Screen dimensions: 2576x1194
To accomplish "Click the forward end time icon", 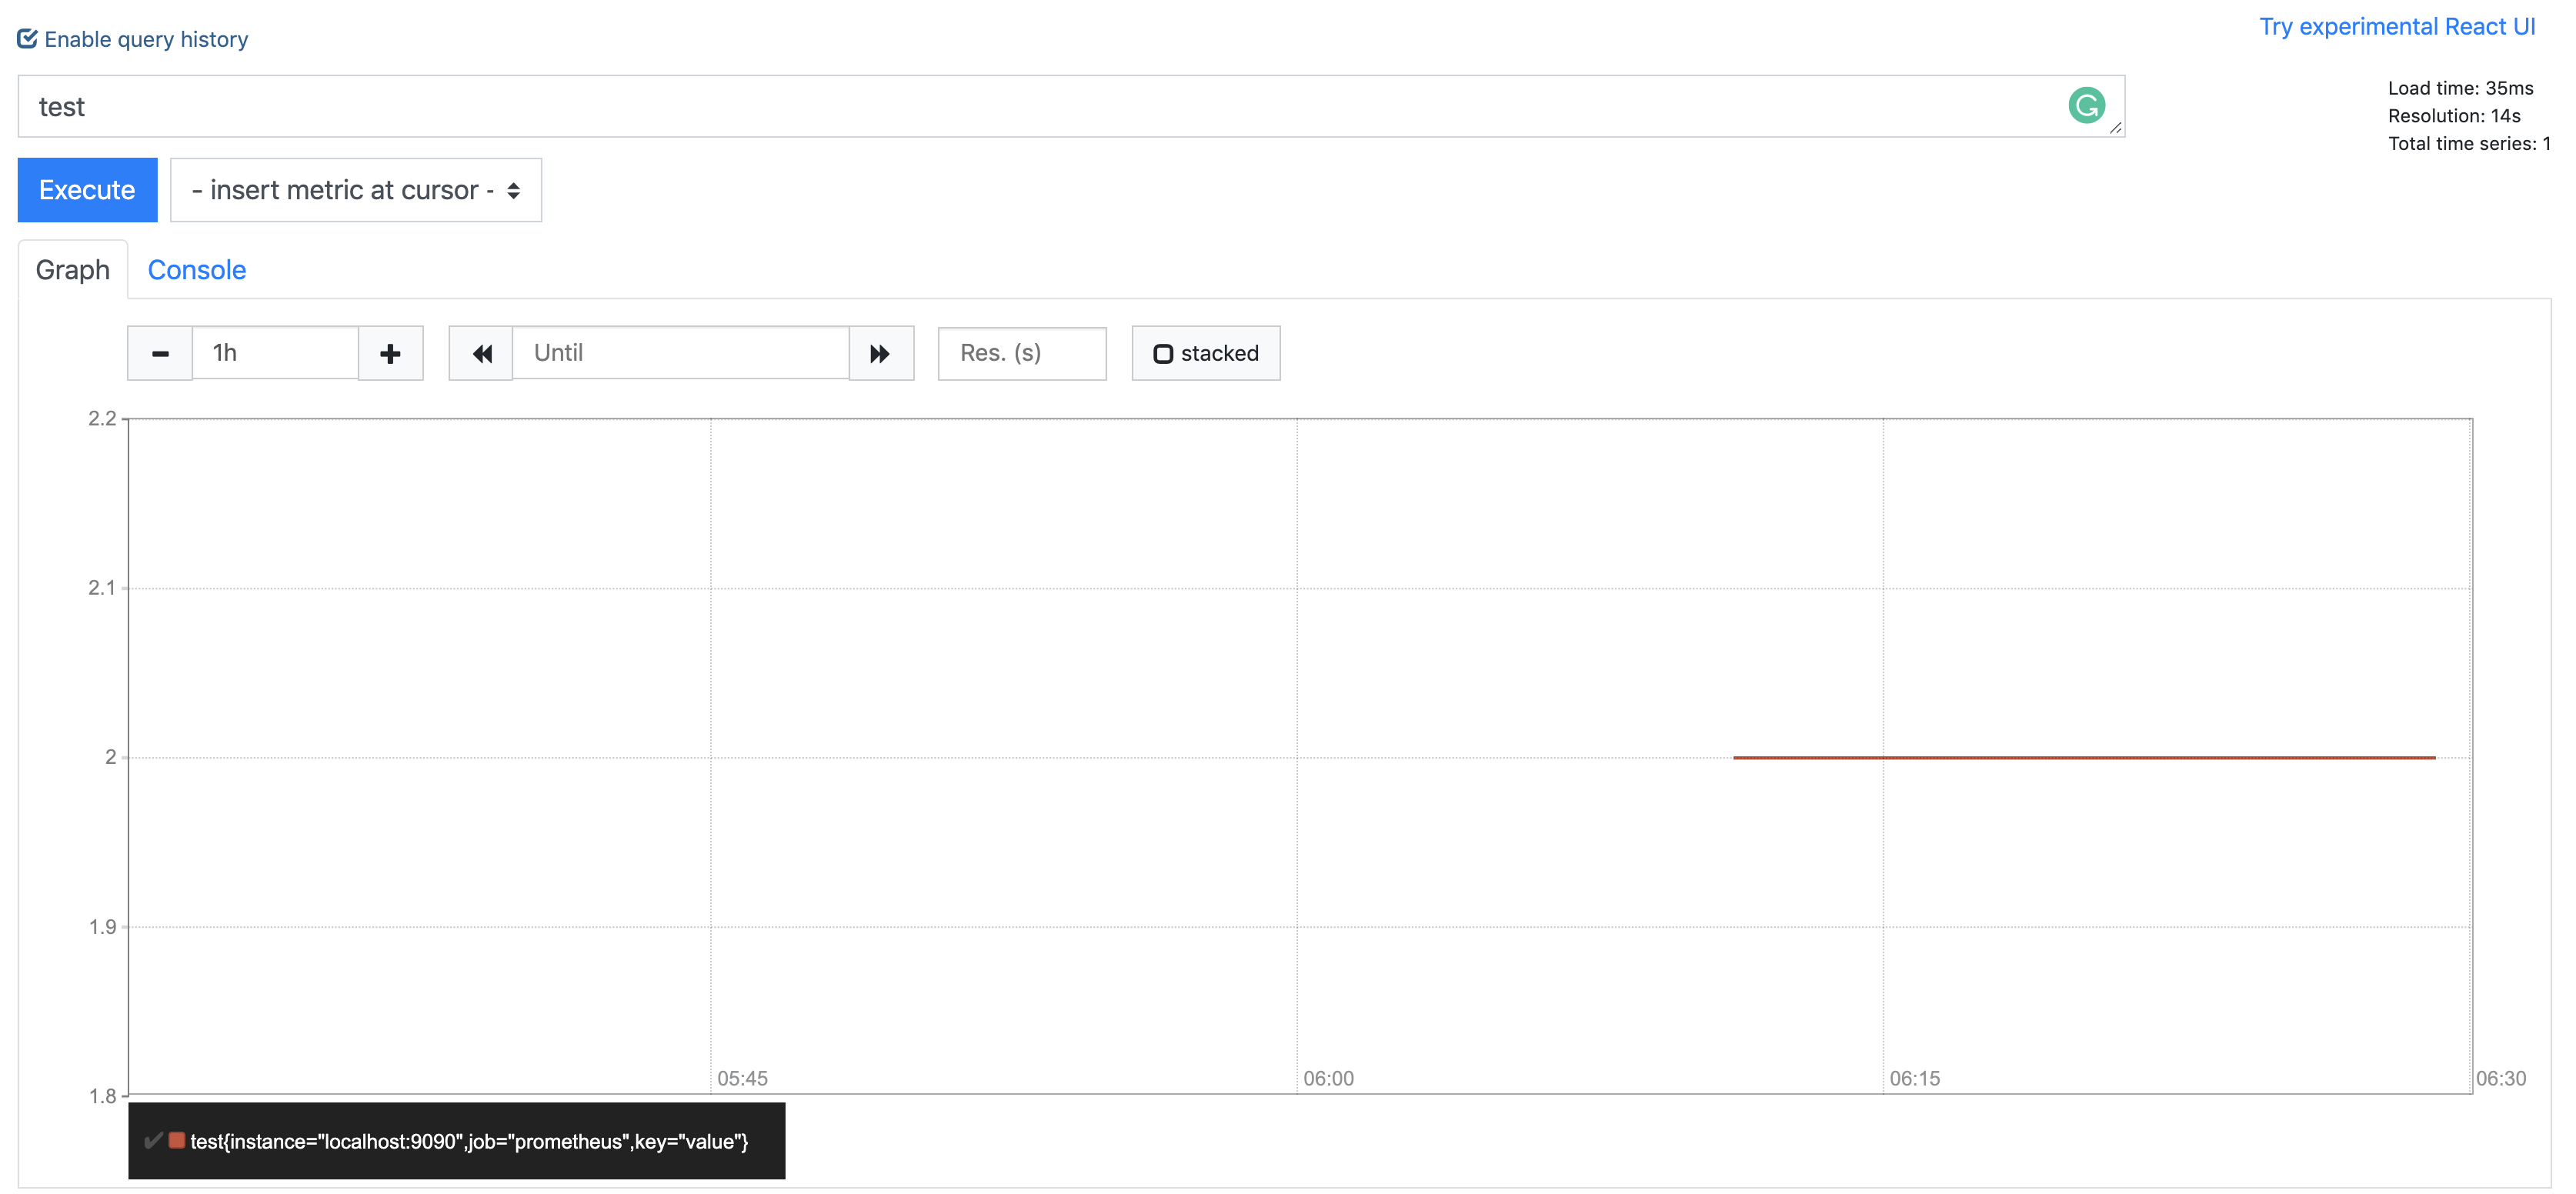I will [880, 353].
